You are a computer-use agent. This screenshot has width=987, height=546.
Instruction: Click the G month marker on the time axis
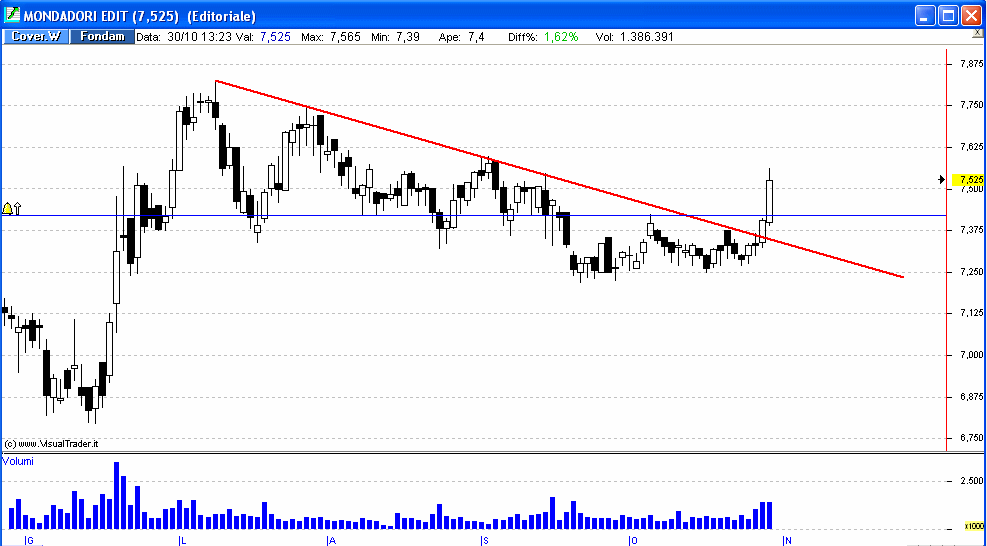pyautogui.click(x=28, y=540)
